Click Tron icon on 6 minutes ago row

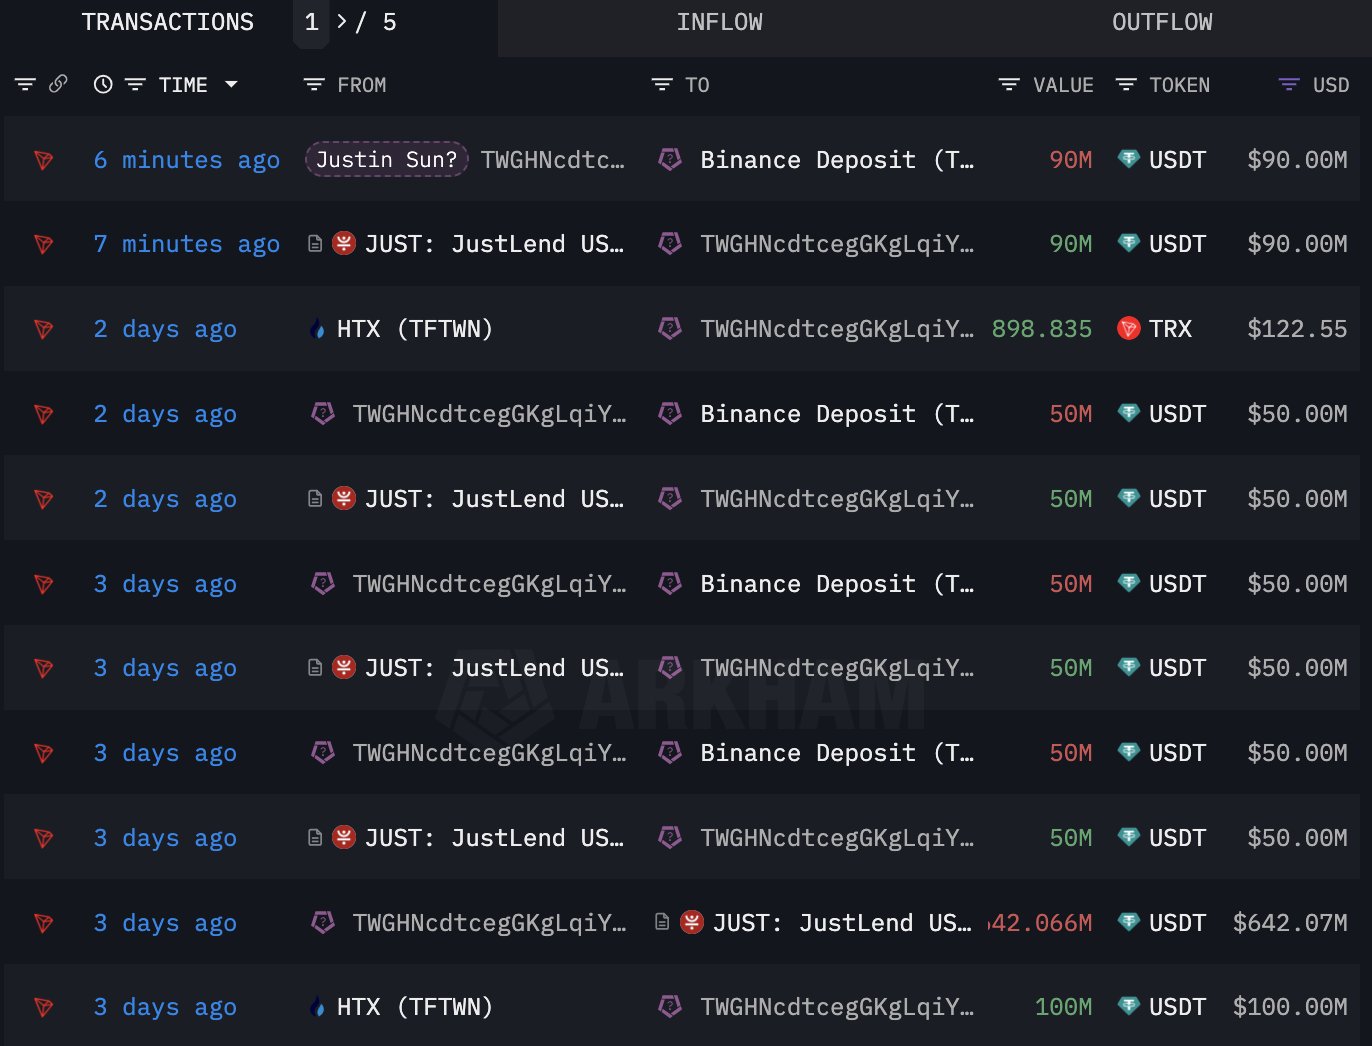pyautogui.click(x=43, y=160)
